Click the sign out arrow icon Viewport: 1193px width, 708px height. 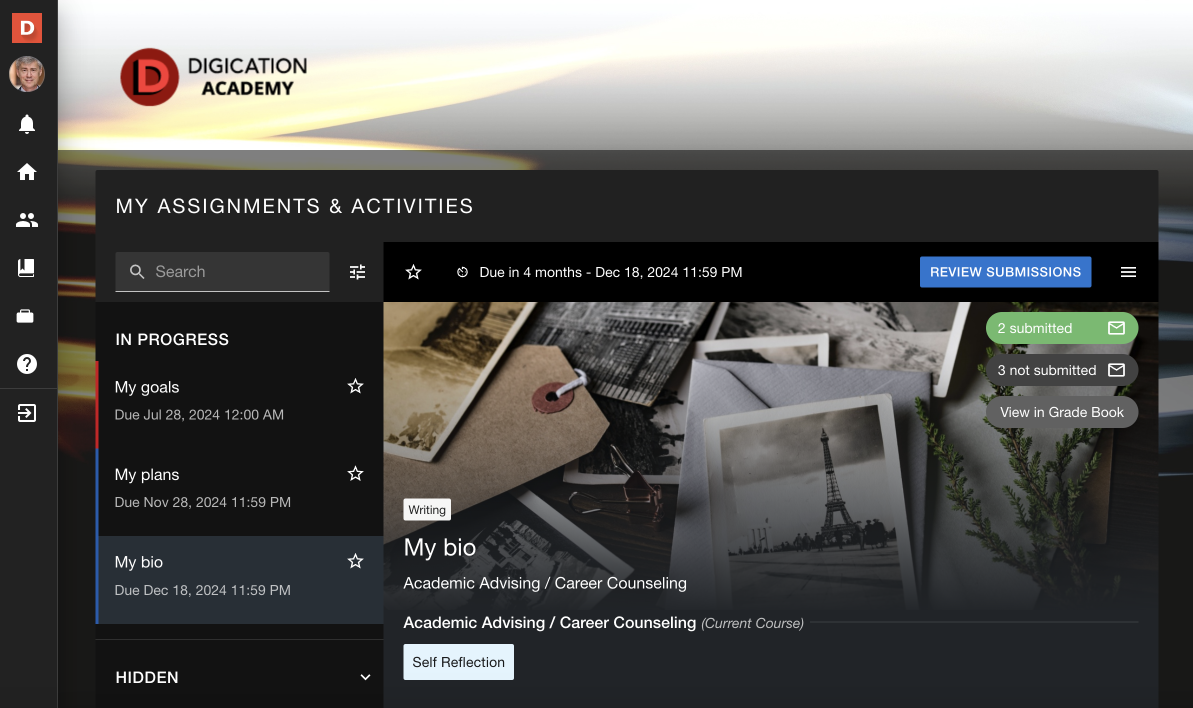pyautogui.click(x=27, y=413)
